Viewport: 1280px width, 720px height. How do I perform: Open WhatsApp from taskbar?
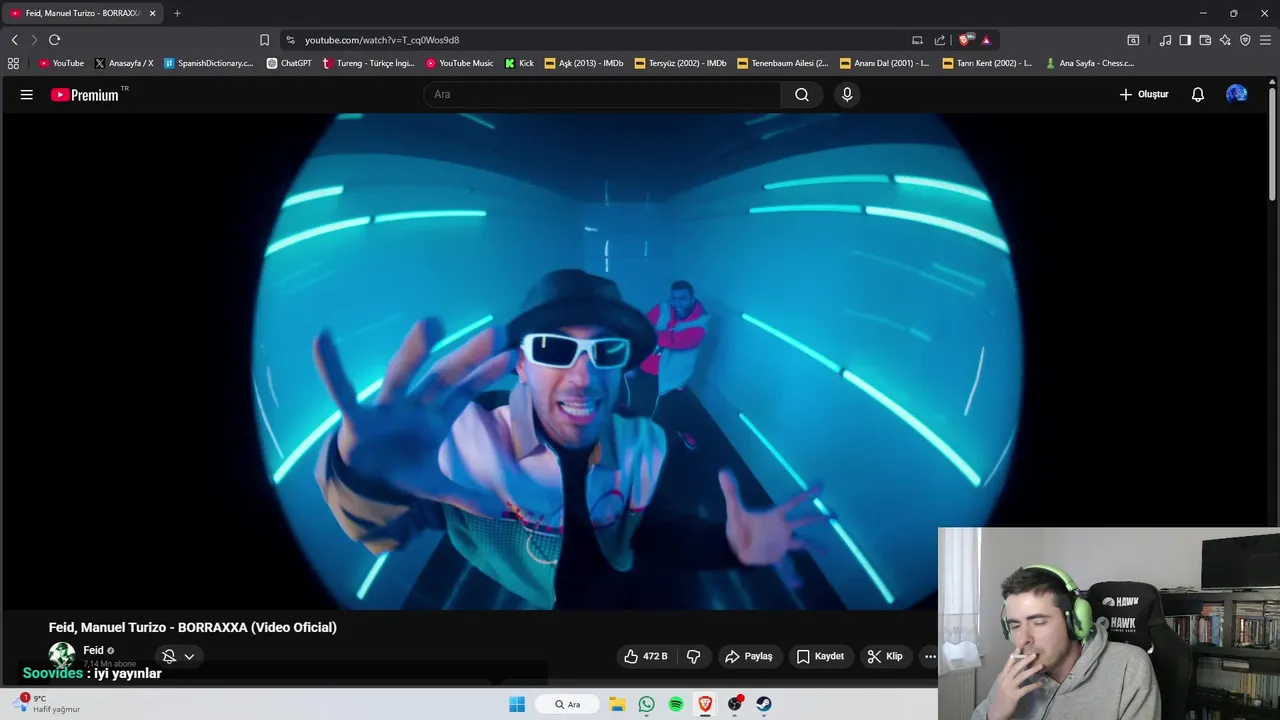pos(646,704)
